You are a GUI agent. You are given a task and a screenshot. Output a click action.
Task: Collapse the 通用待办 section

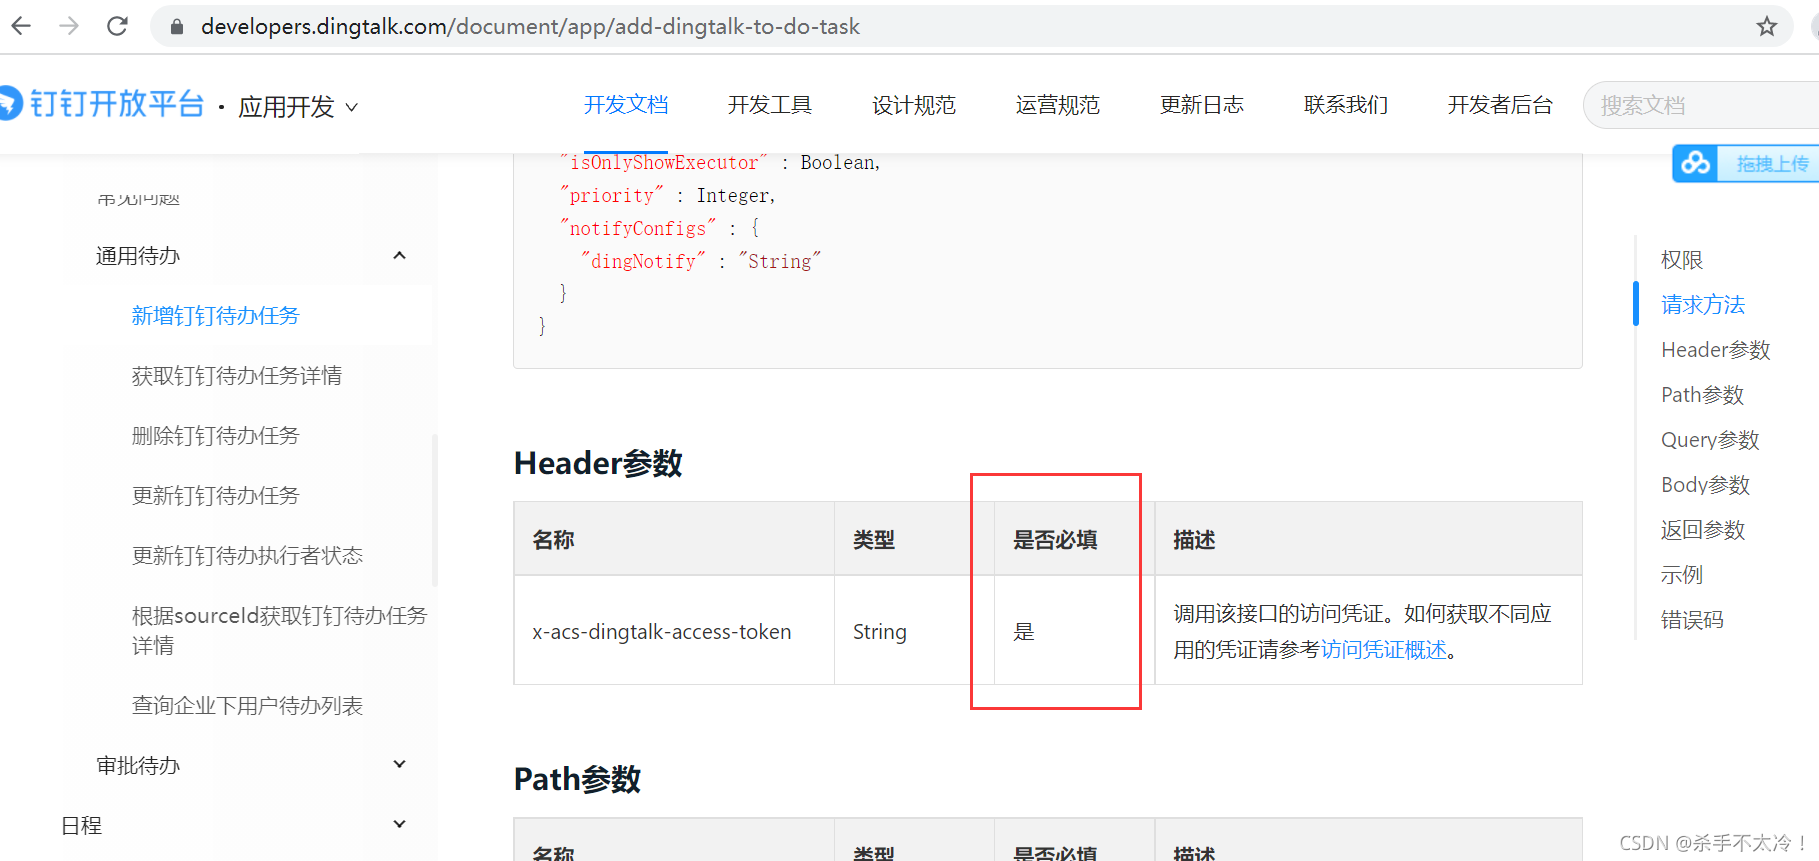(x=399, y=255)
